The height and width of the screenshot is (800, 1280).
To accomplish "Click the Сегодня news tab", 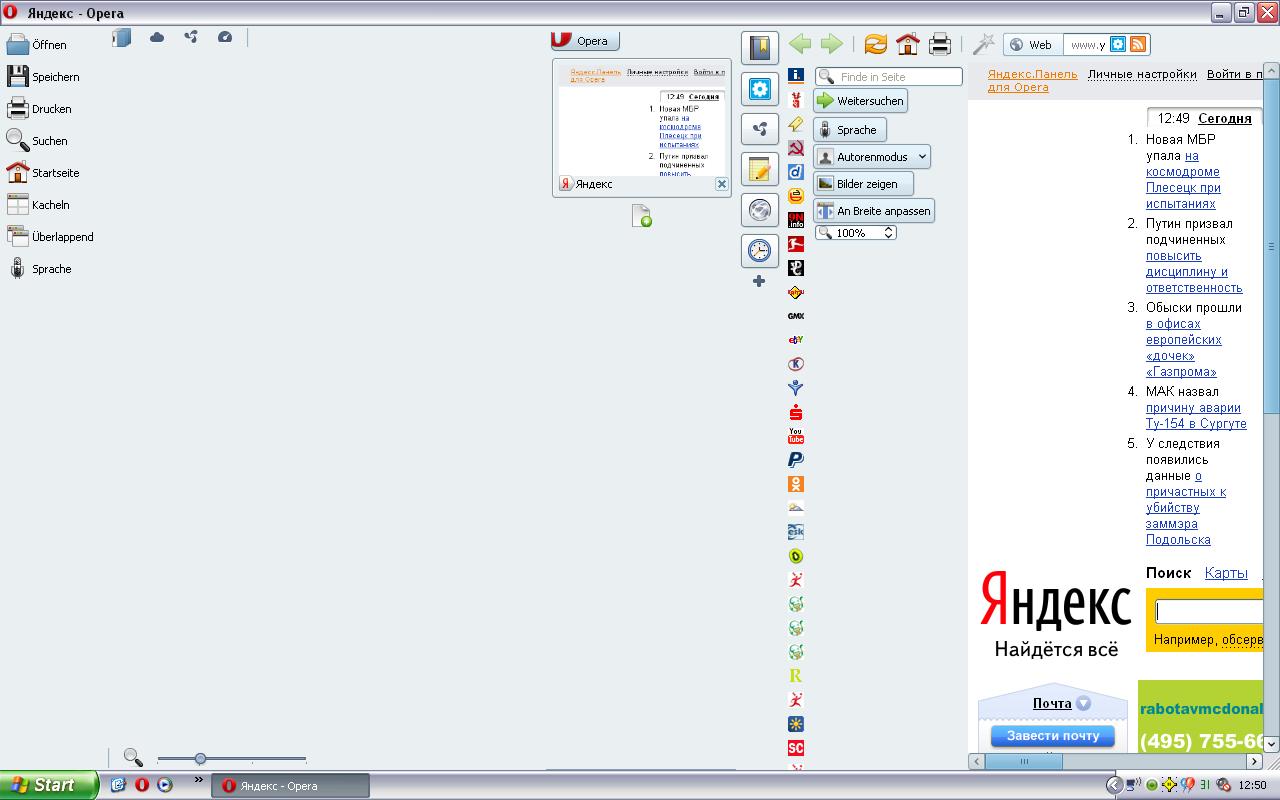I will [x=1225, y=118].
